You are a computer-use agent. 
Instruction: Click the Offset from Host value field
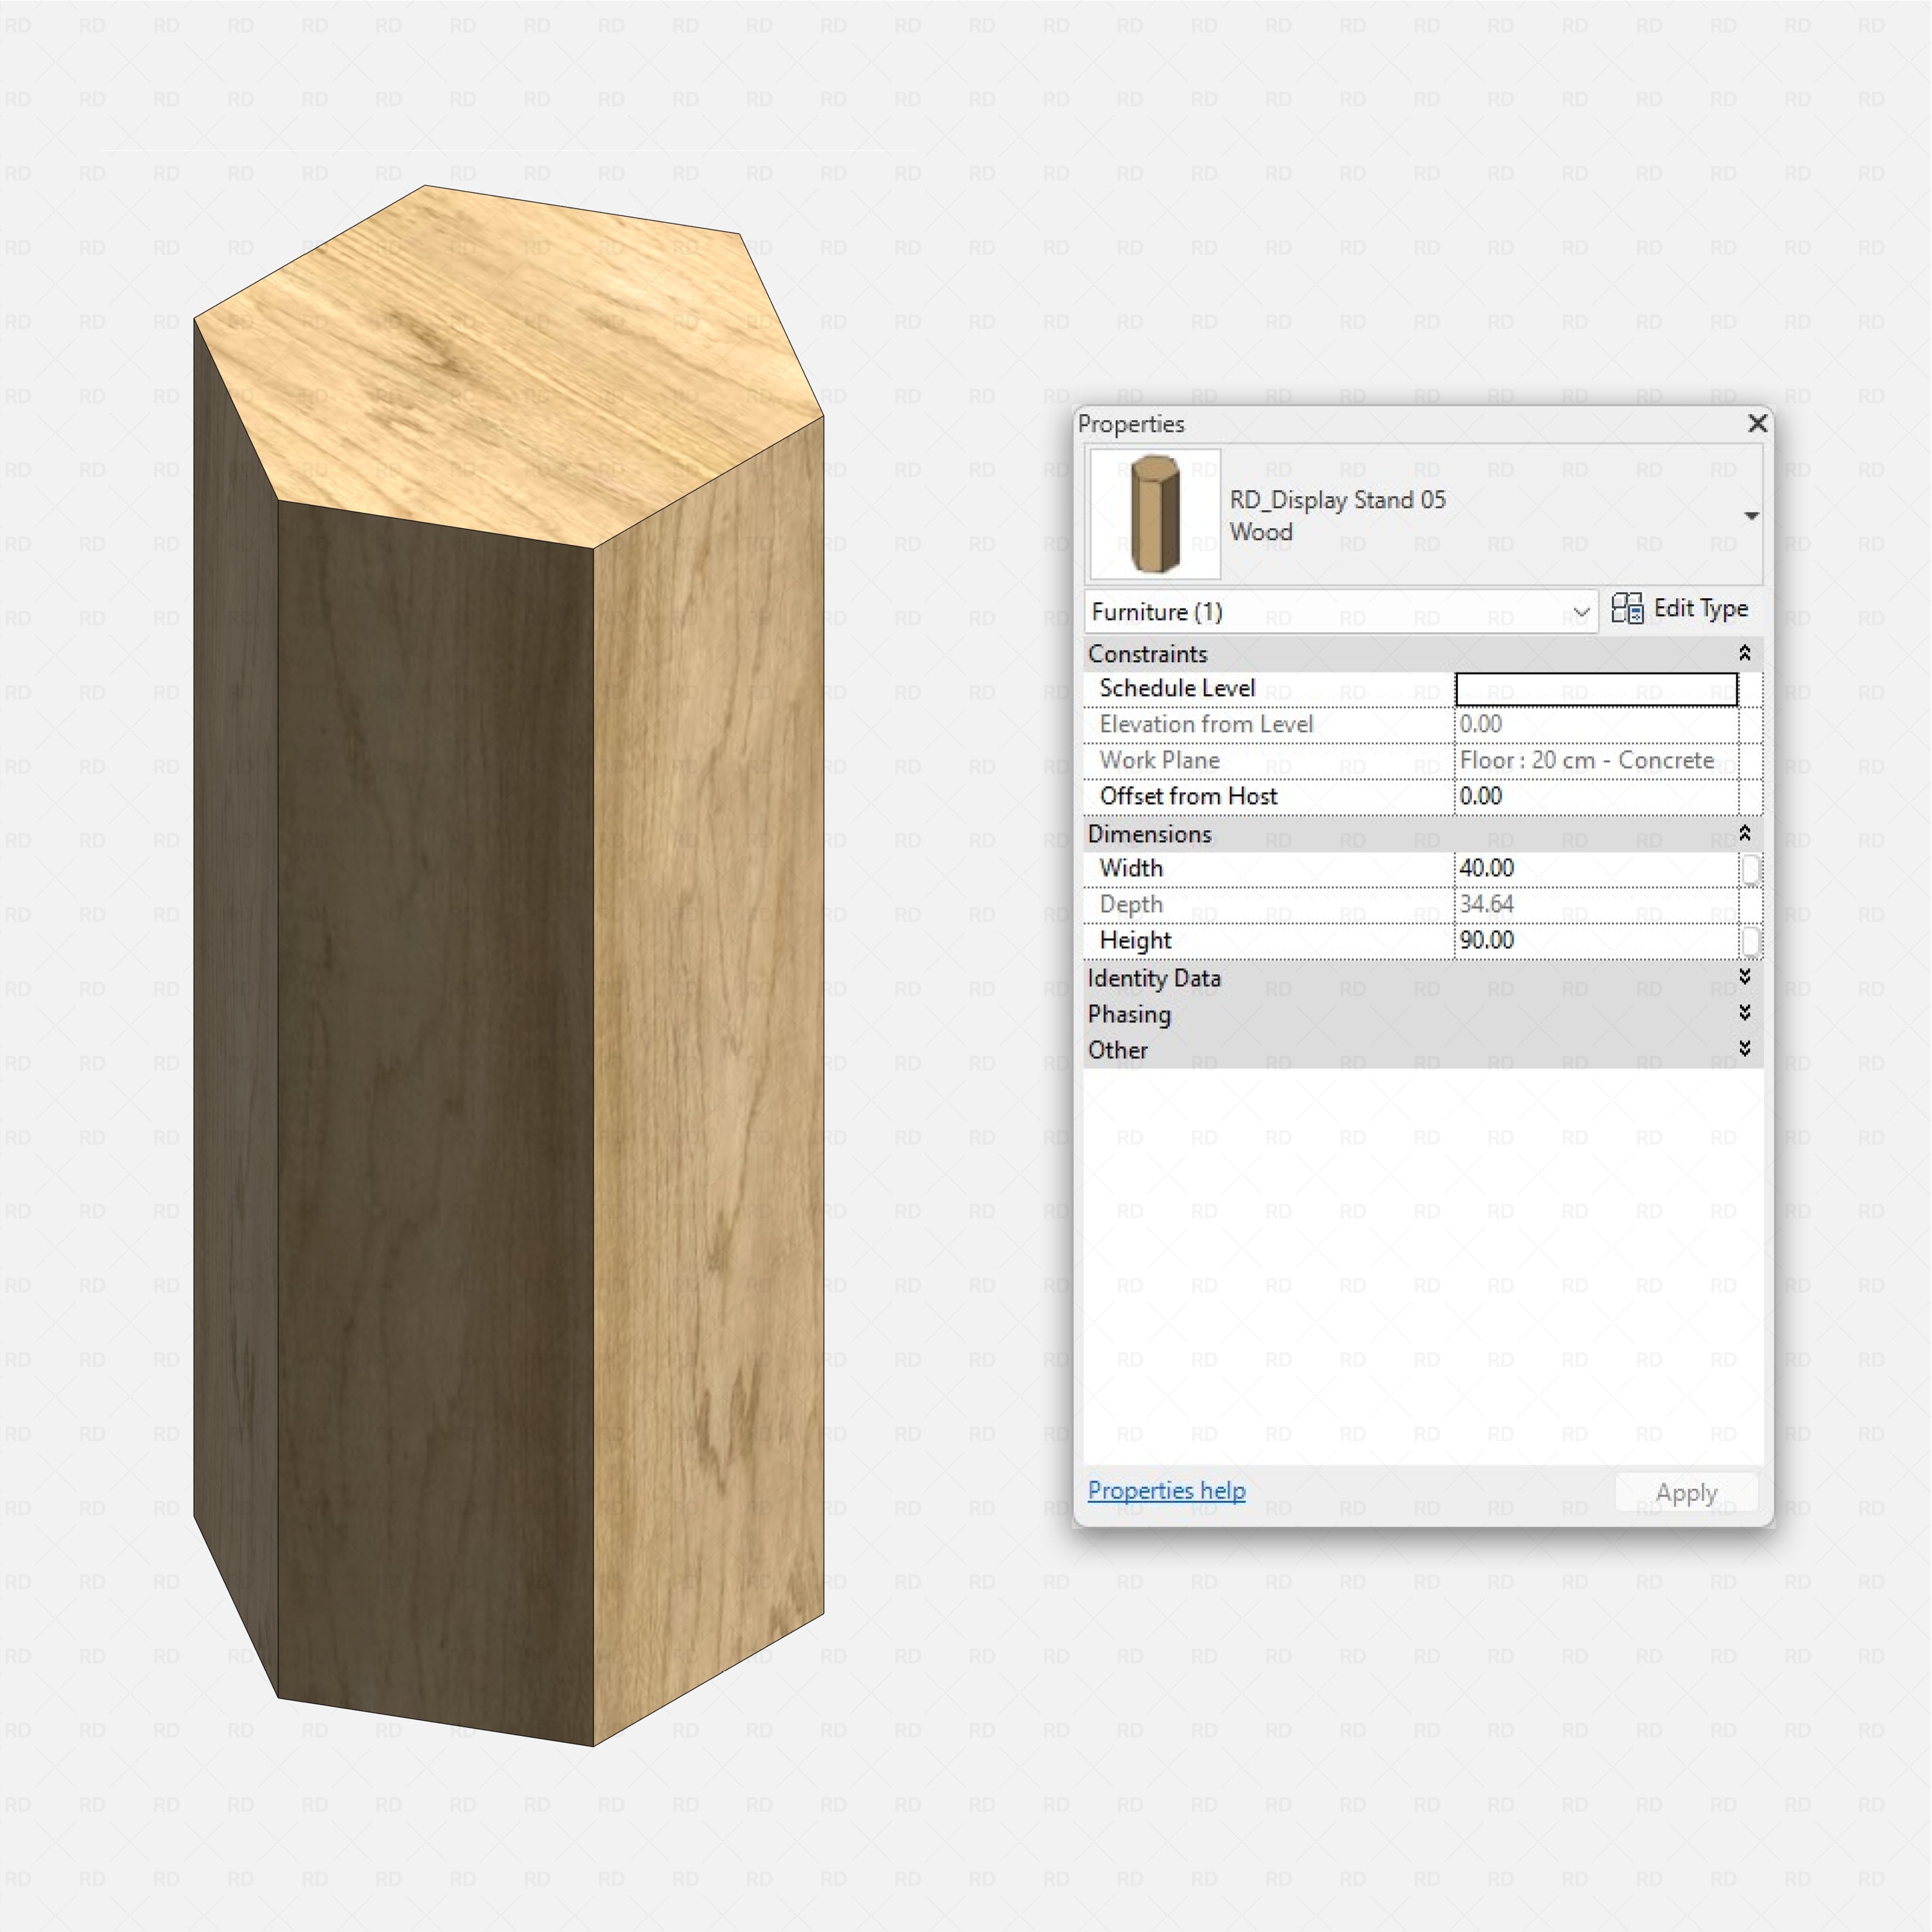point(1596,796)
